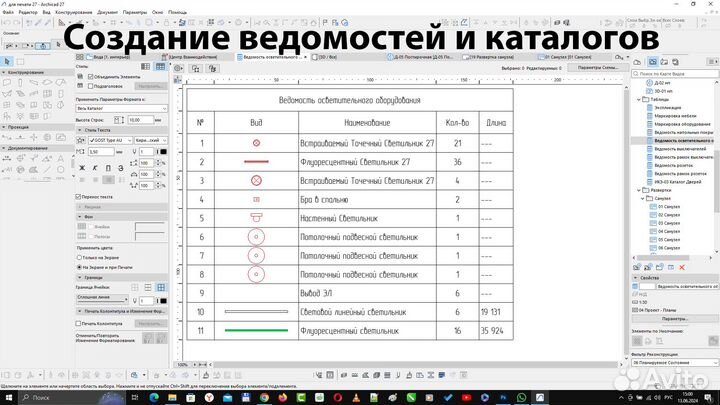Toggle Полосы background checkbox
This screenshot has width=720, height=405.
pos(91,236)
